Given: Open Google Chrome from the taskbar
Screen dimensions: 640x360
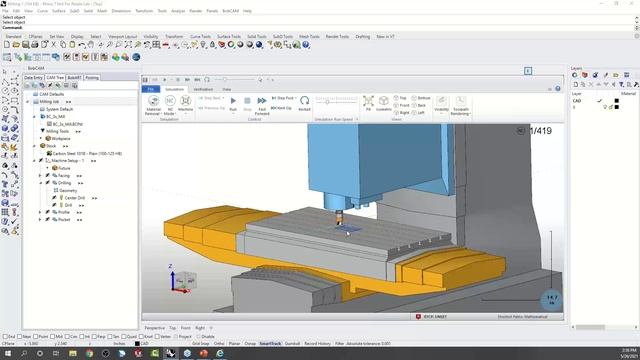Looking at the screenshot, I should [89, 353].
